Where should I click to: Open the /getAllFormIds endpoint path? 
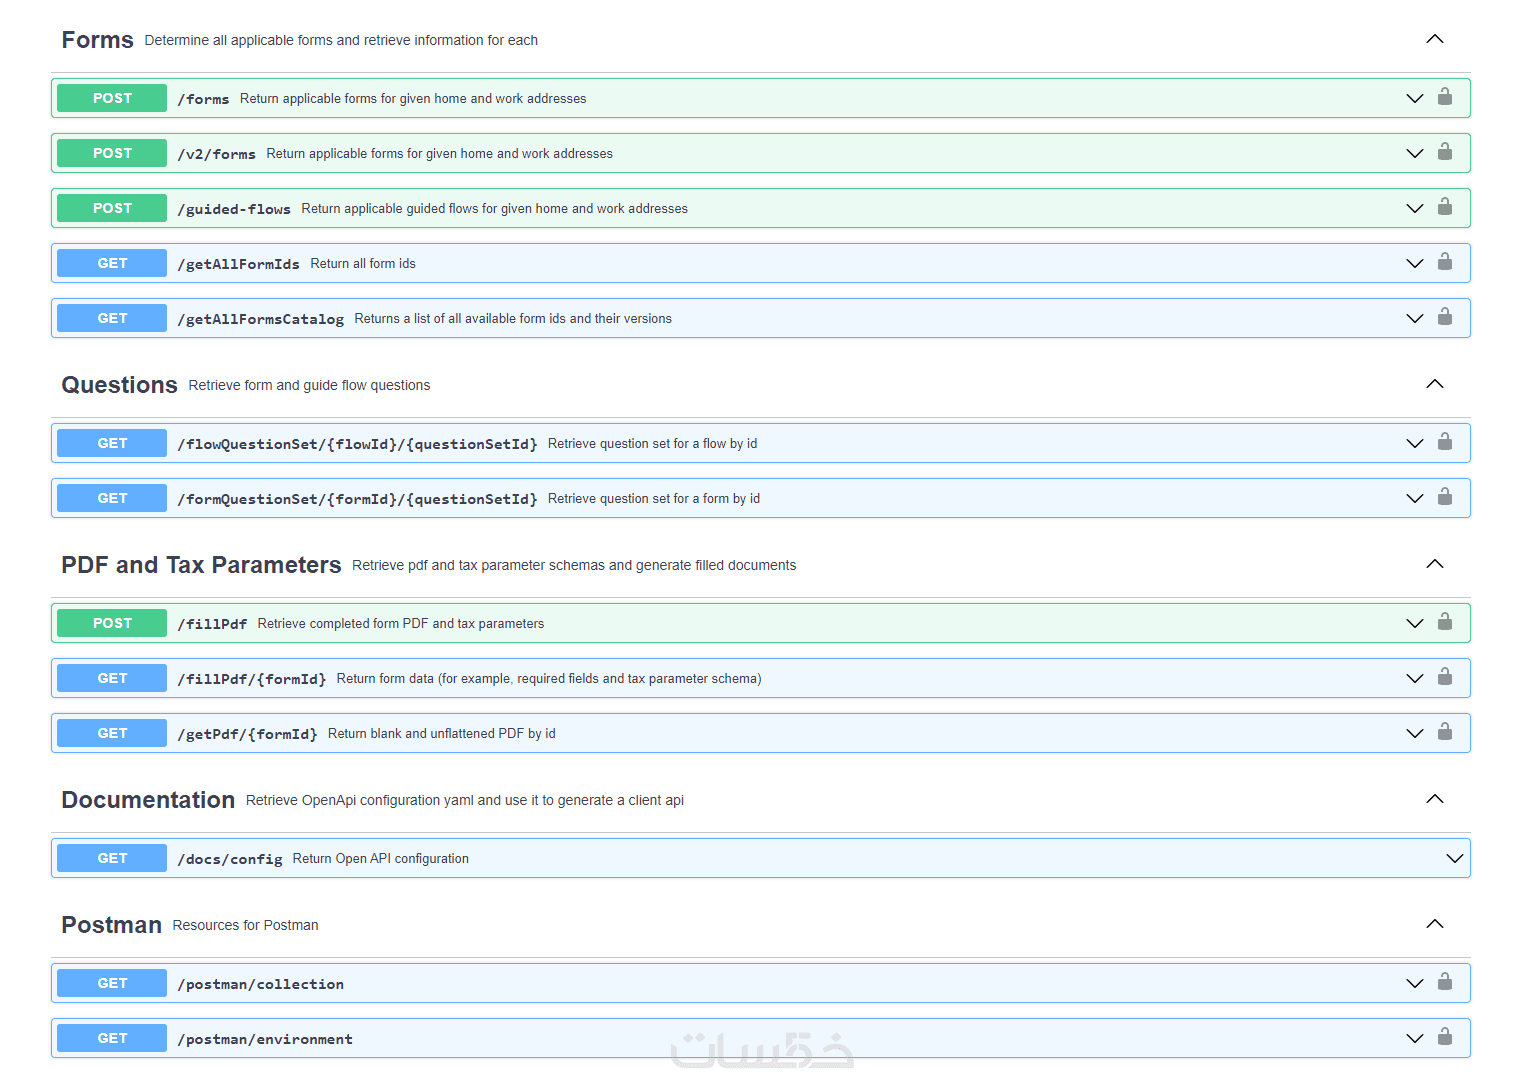[x=238, y=264]
